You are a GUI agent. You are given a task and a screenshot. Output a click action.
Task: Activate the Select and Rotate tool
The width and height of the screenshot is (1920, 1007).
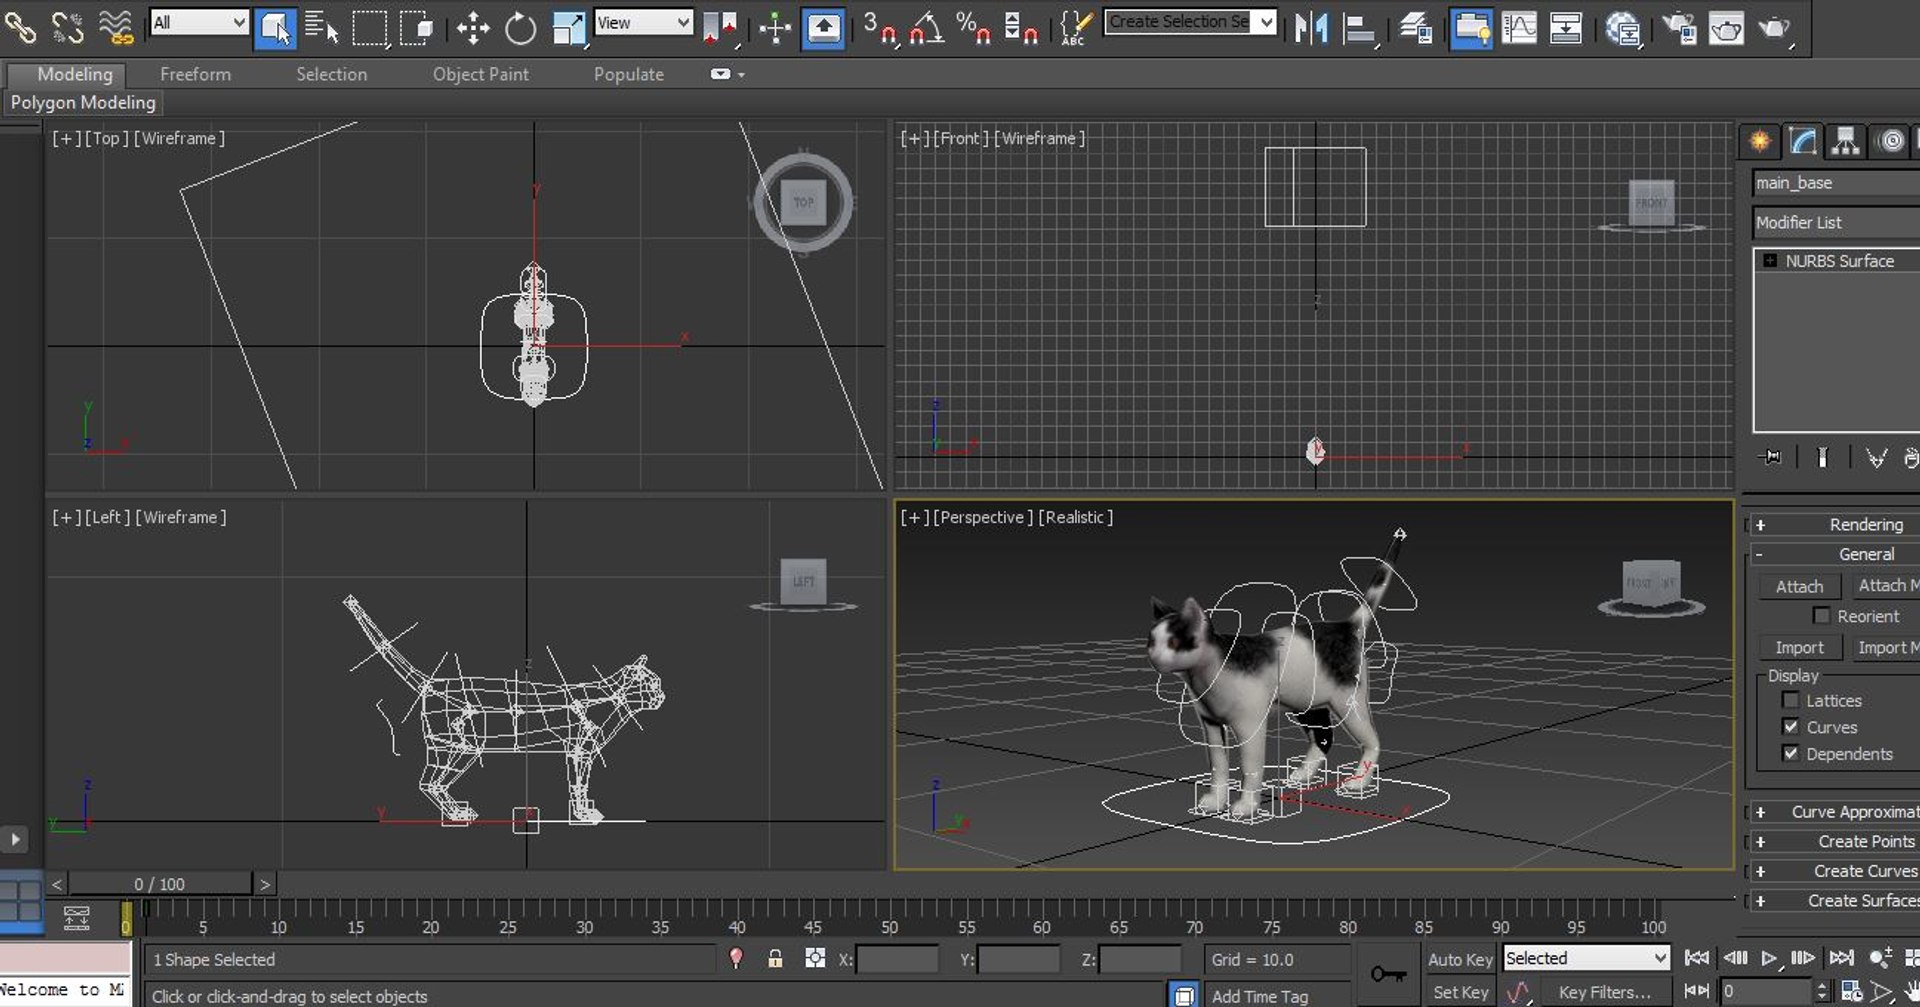tap(520, 27)
